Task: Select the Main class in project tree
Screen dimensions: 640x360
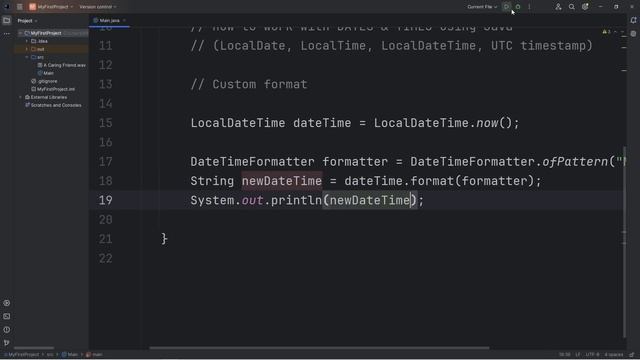Action: [46, 73]
